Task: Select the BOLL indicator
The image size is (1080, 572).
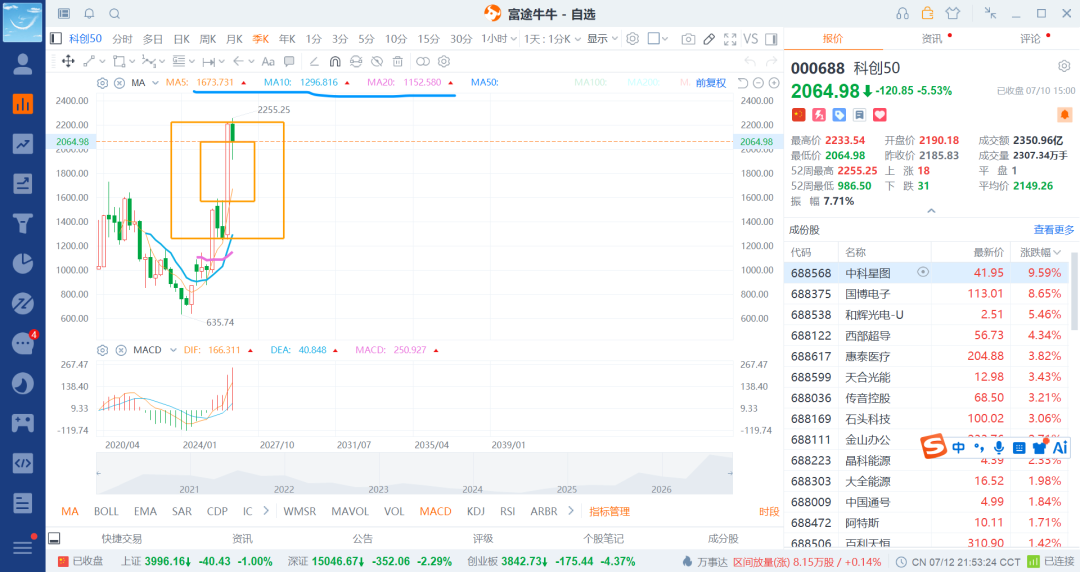Action: pos(106,511)
